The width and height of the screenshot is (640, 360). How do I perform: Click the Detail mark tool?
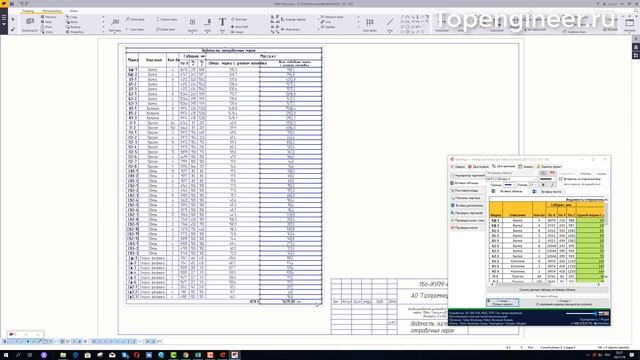166,29
